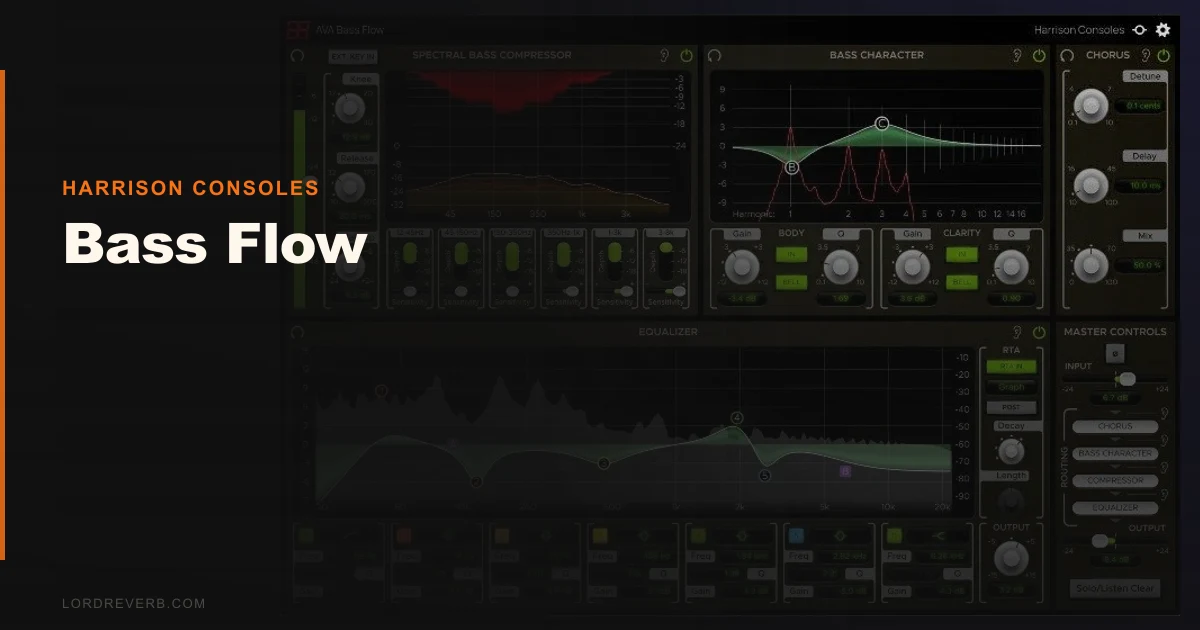Click the compressor Release knob
Viewport: 1200px width, 630px height.
(x=349, y=186)
